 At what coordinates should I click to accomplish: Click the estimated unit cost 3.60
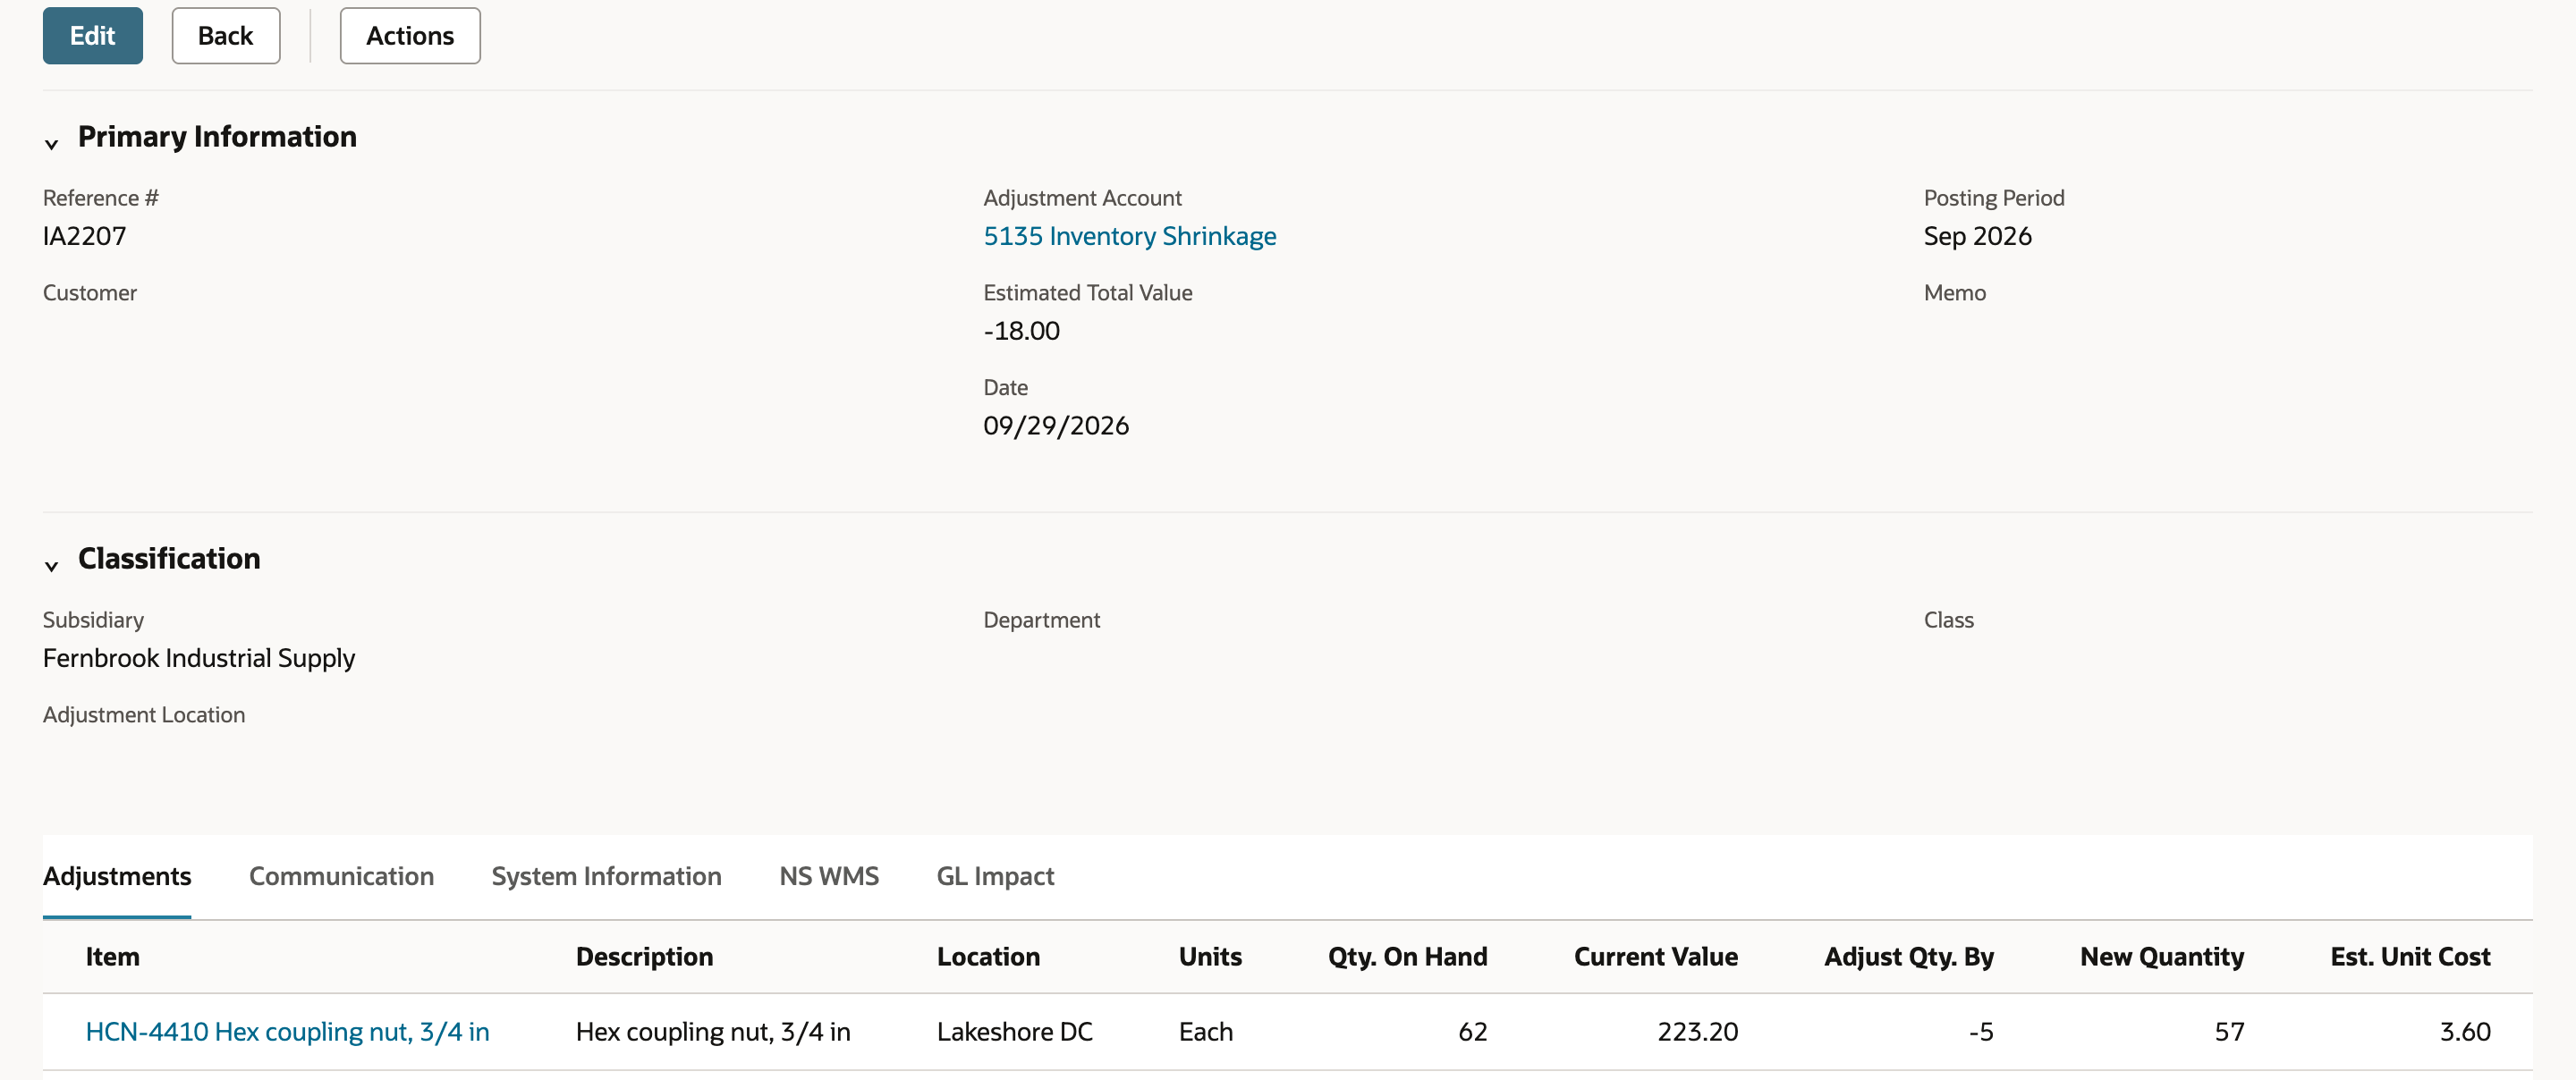(2465, 1031)
